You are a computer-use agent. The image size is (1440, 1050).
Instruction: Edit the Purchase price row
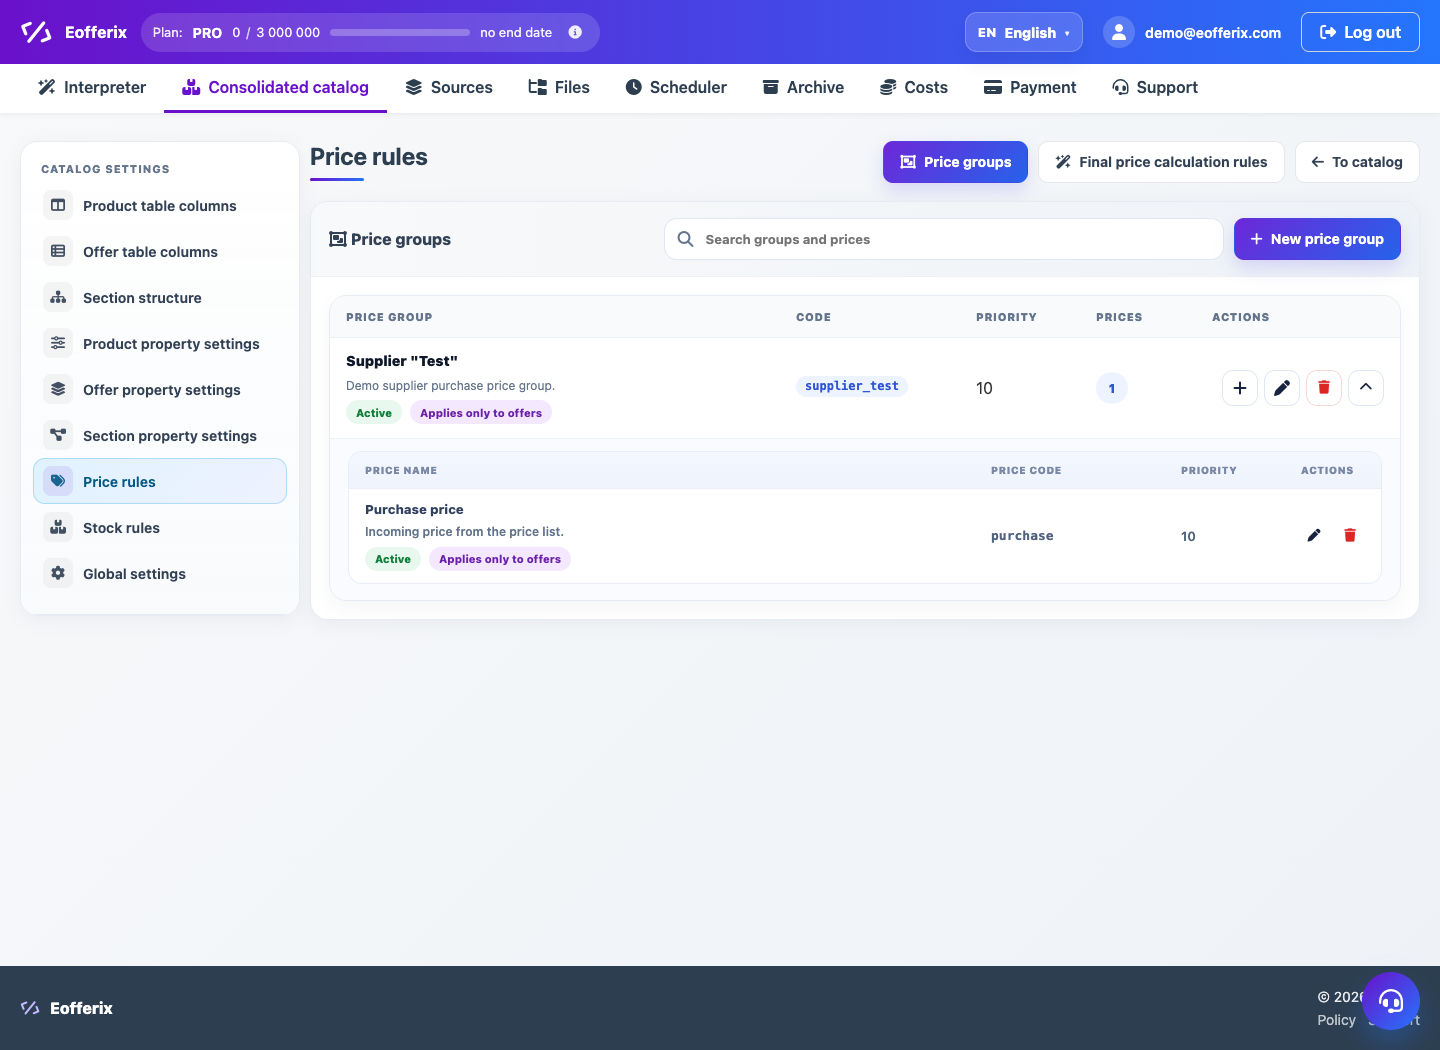[x=1314, y=535]
